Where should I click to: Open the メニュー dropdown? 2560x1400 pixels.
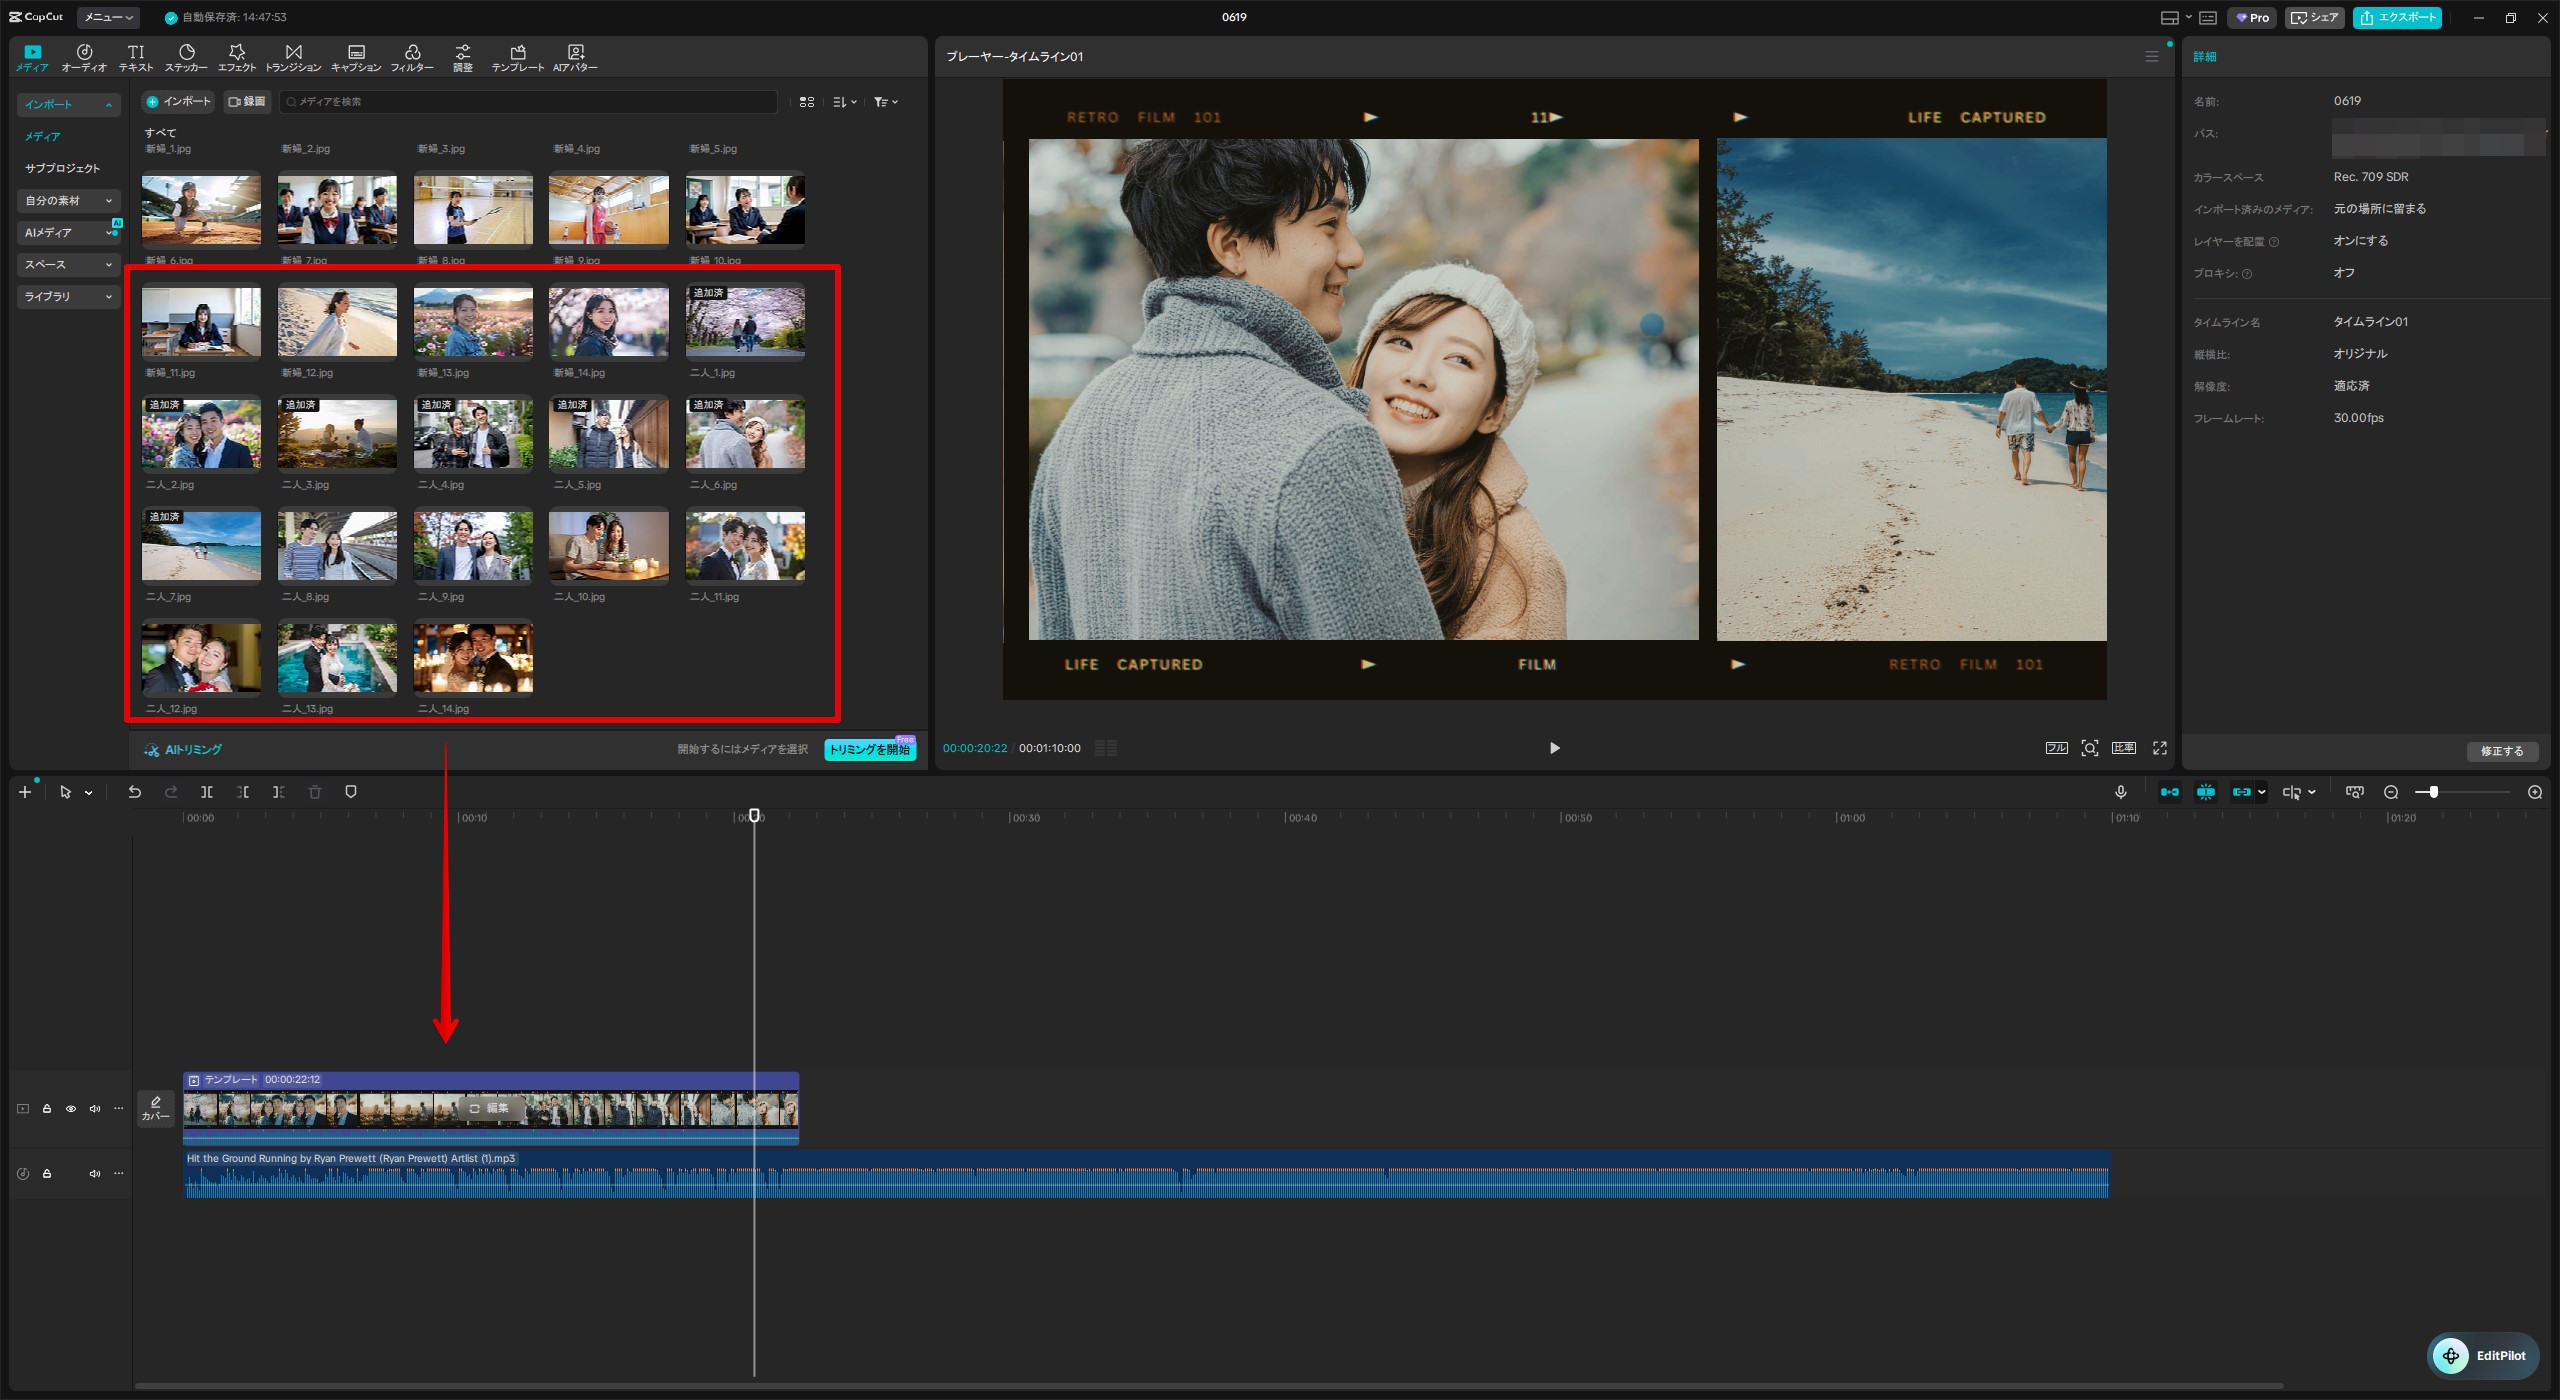click(109, 17)
